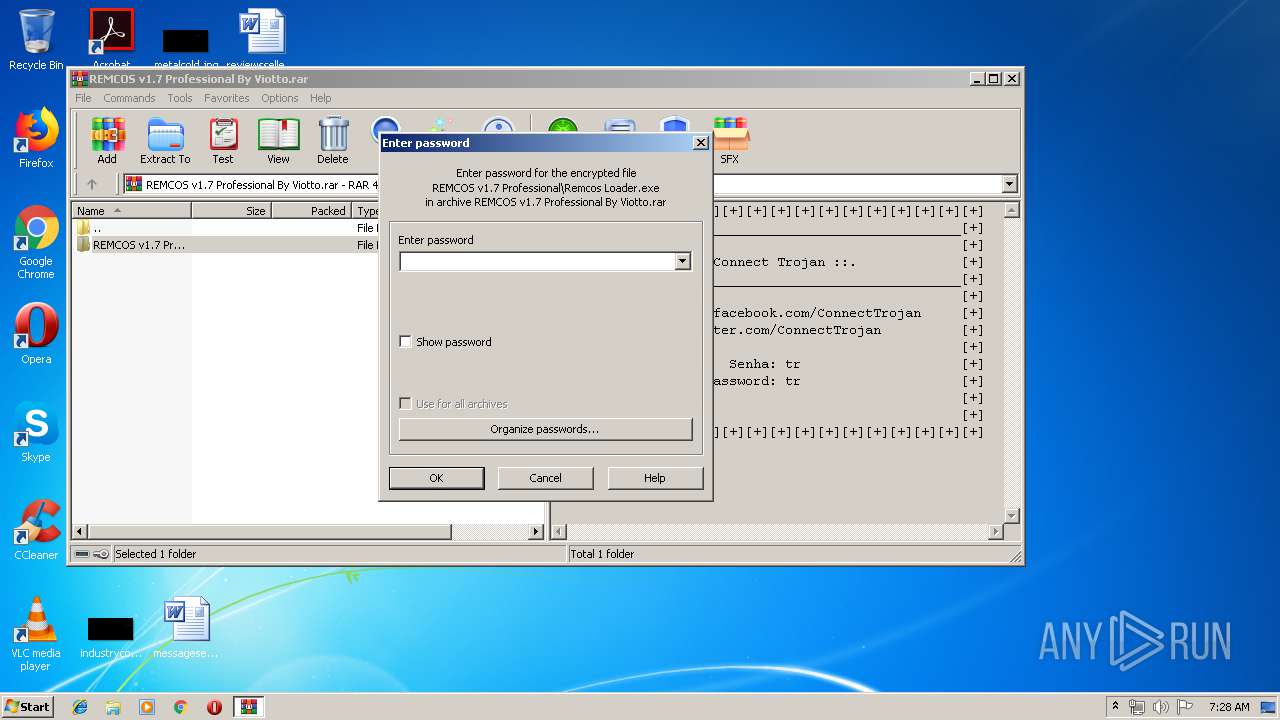This screenshot has width=1280, height=720.
Task: Open the Help menu
Action: pos(320,98)
